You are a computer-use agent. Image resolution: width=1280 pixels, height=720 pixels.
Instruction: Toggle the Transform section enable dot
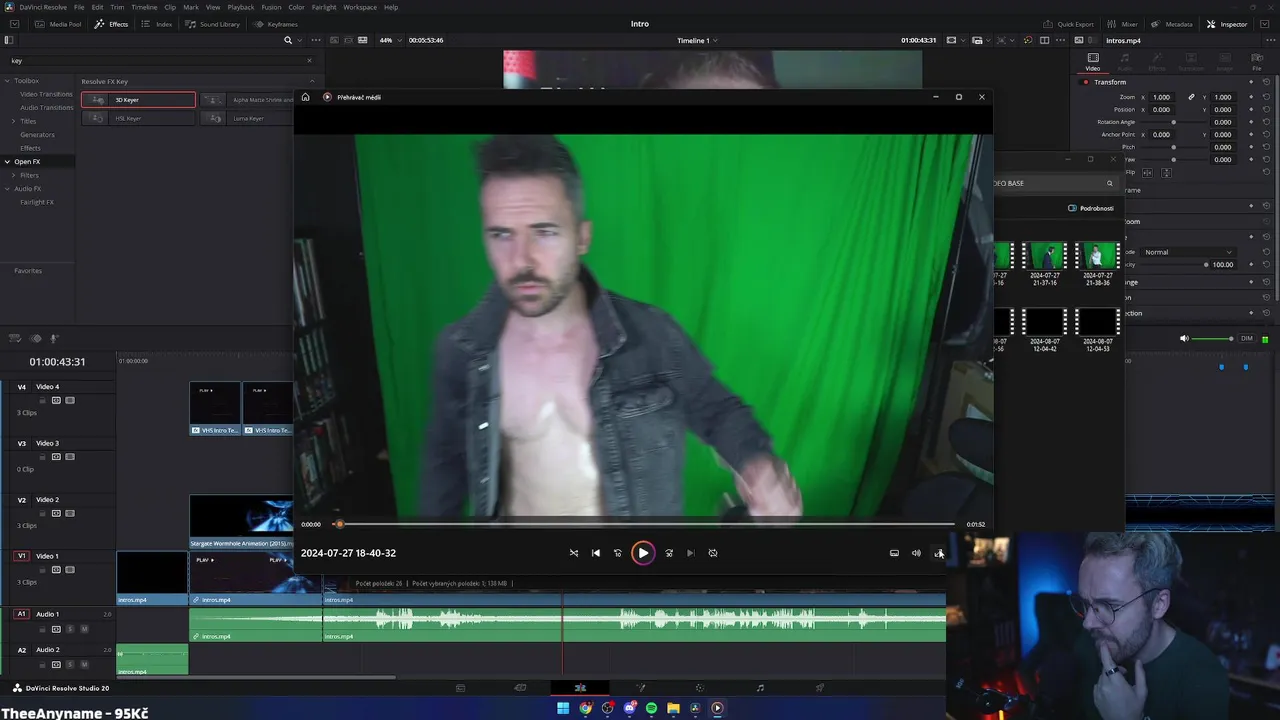[x=1086, y=82]
